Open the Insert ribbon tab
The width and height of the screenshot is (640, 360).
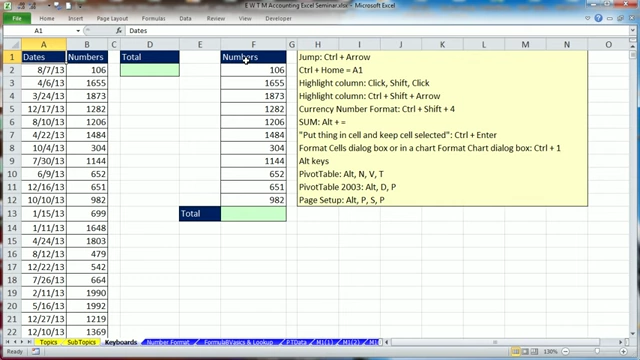pos(76,18)
